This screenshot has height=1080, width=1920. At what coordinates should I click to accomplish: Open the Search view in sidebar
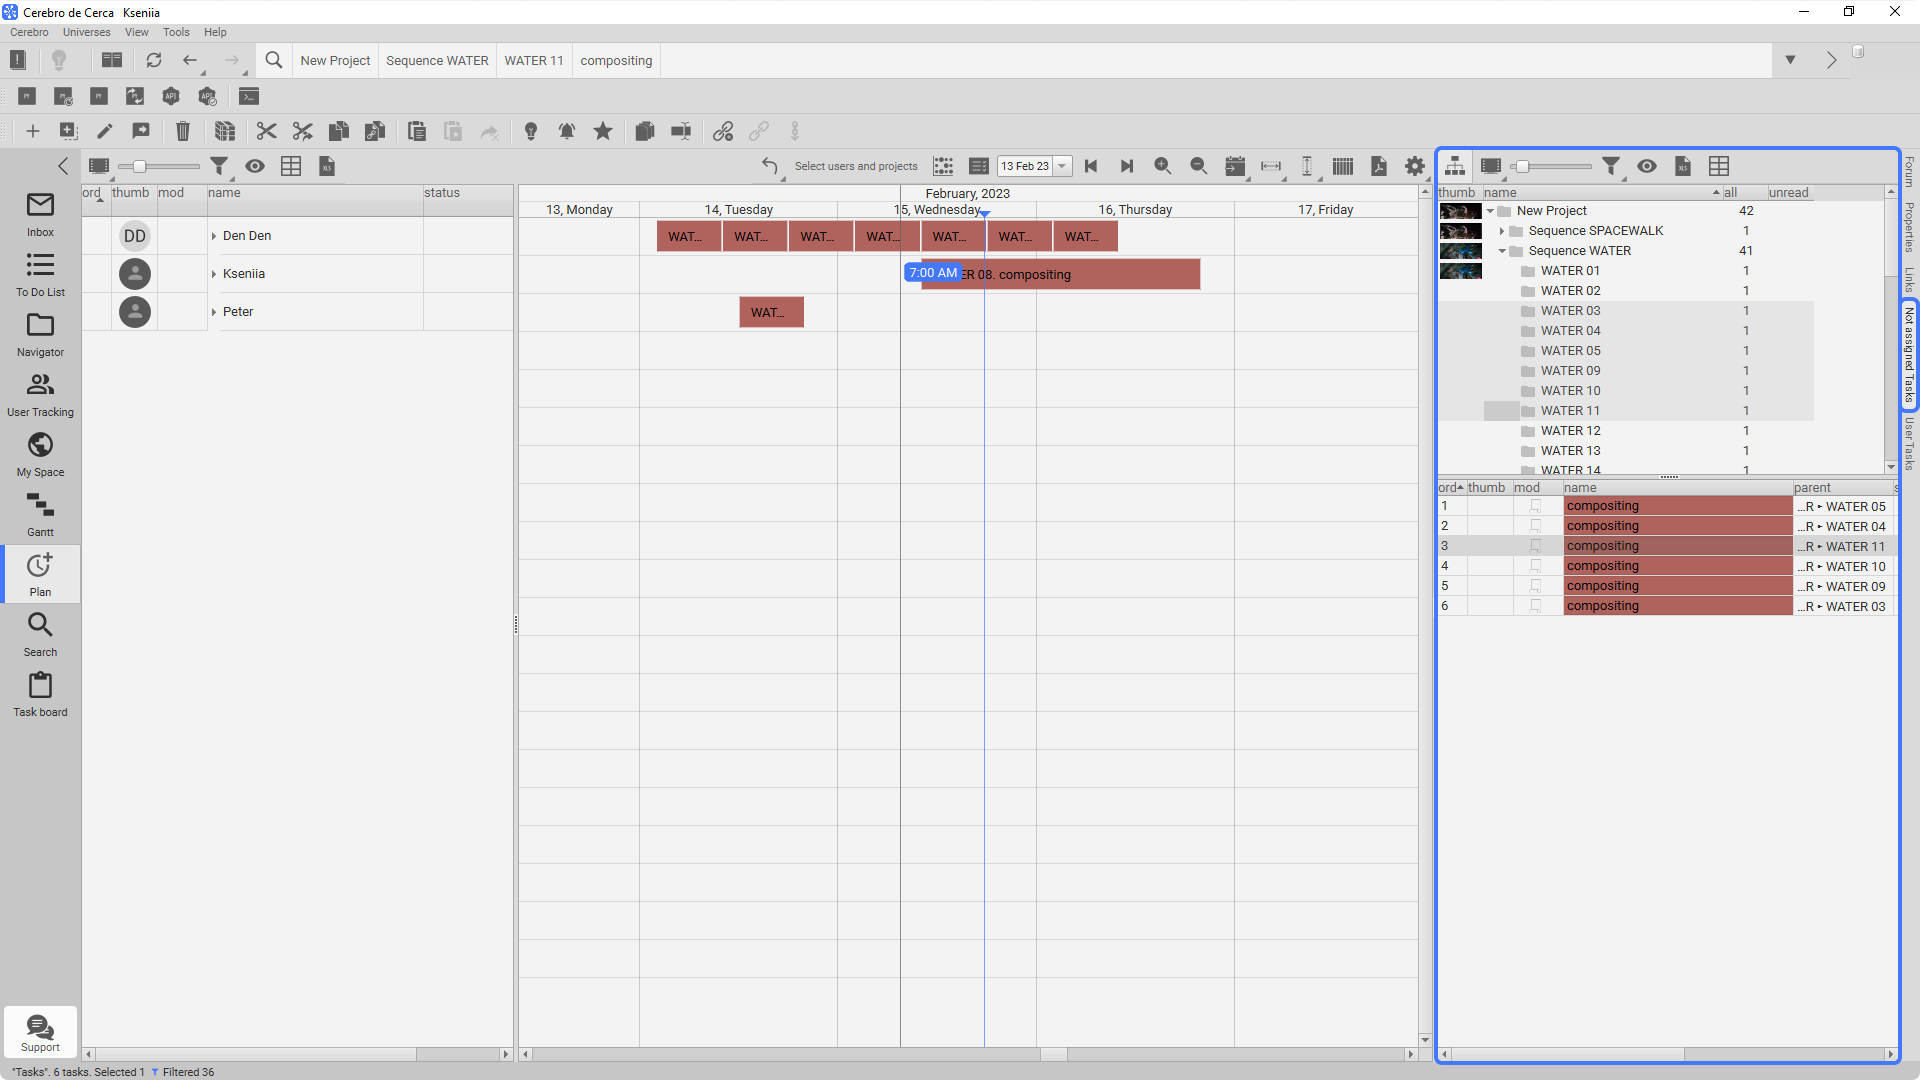pyautogui.click(x=40, y=634)
